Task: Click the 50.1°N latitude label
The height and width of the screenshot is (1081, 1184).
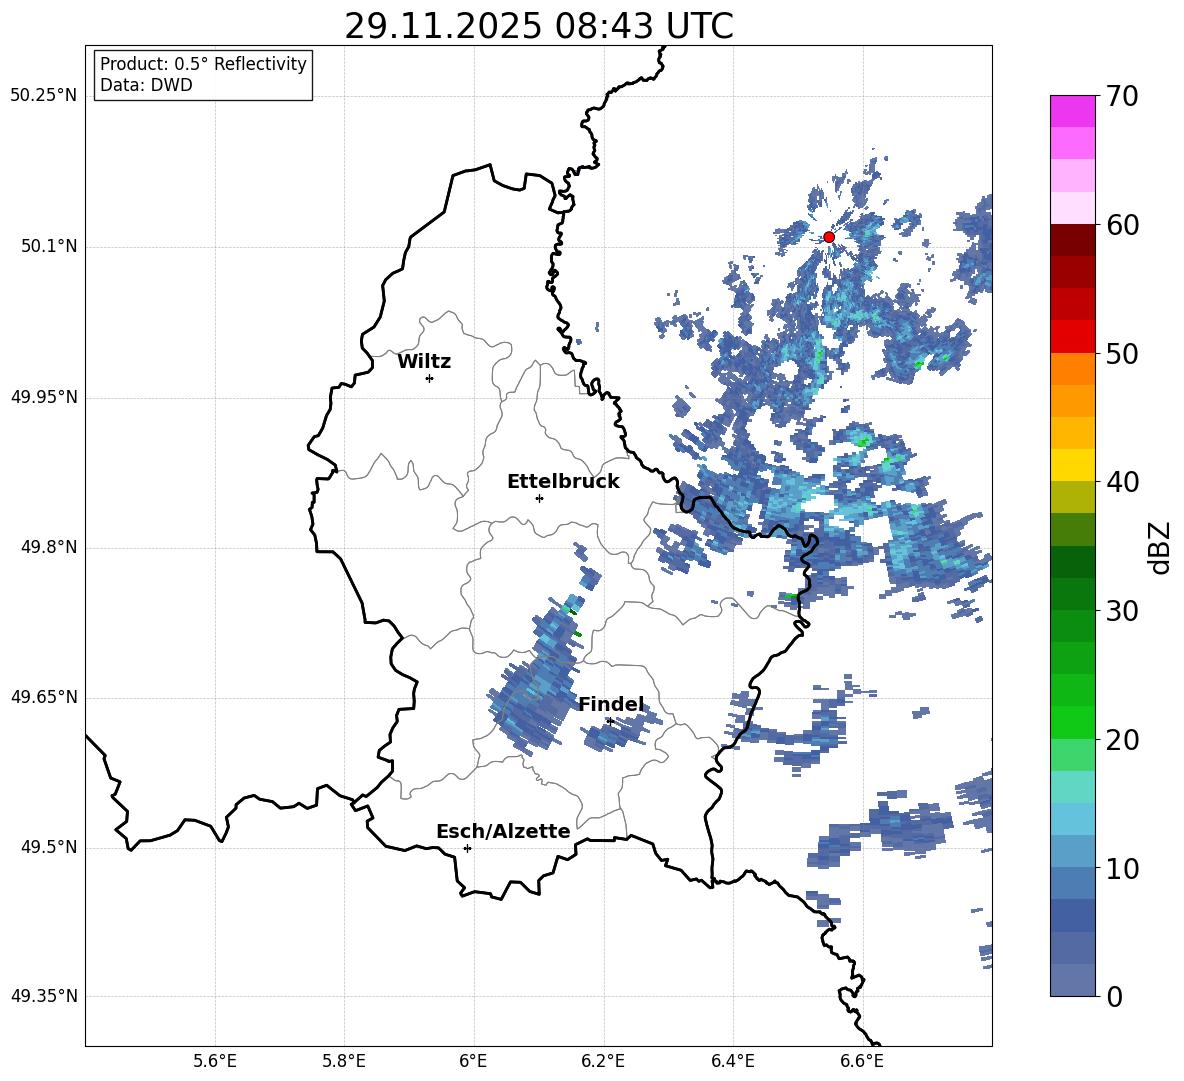Action: pos(49,247)
